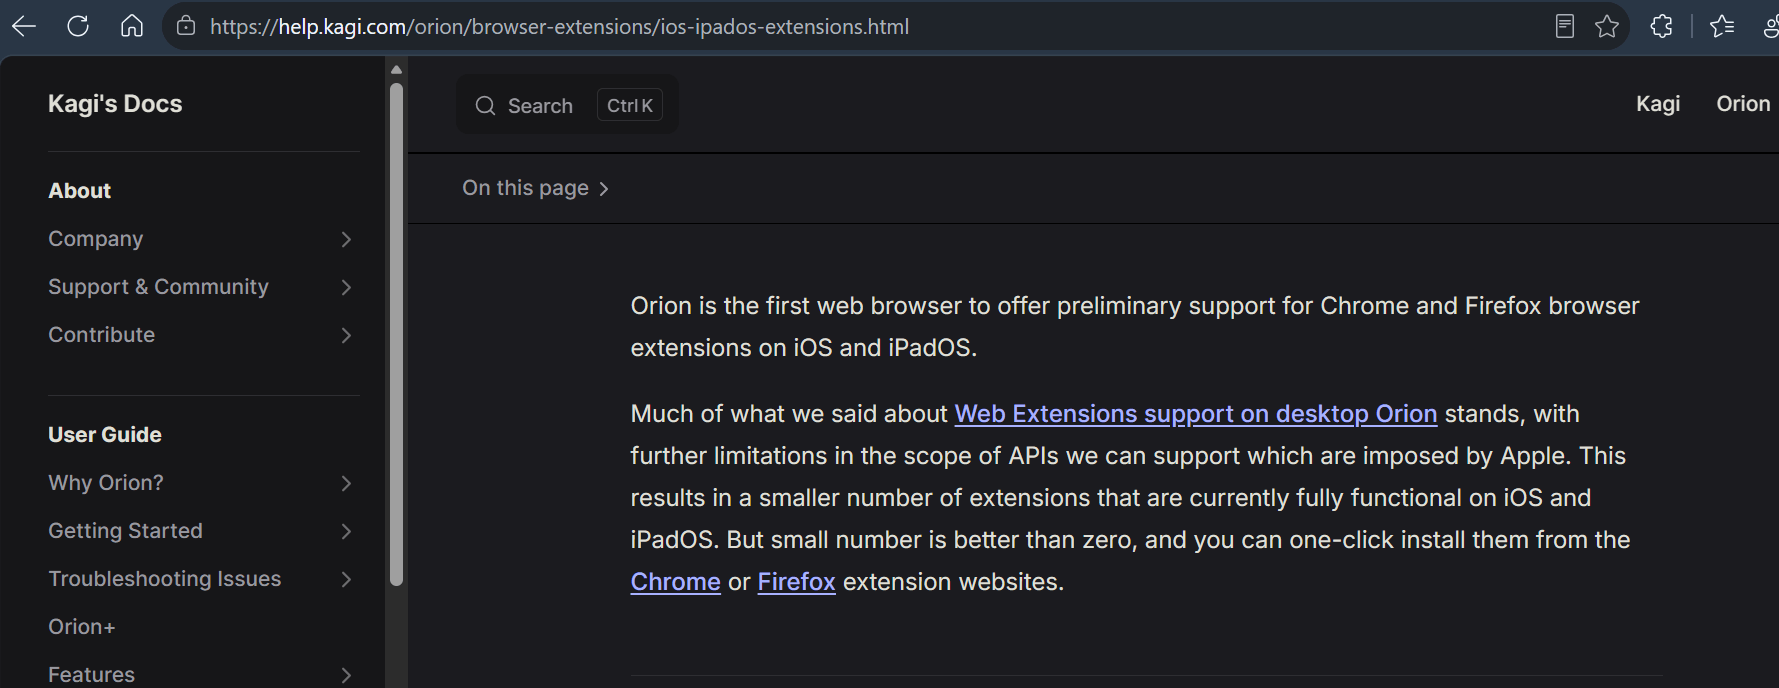Select Support & Community in the sidebar
The image size is (1779, 688).
[158, 287]
